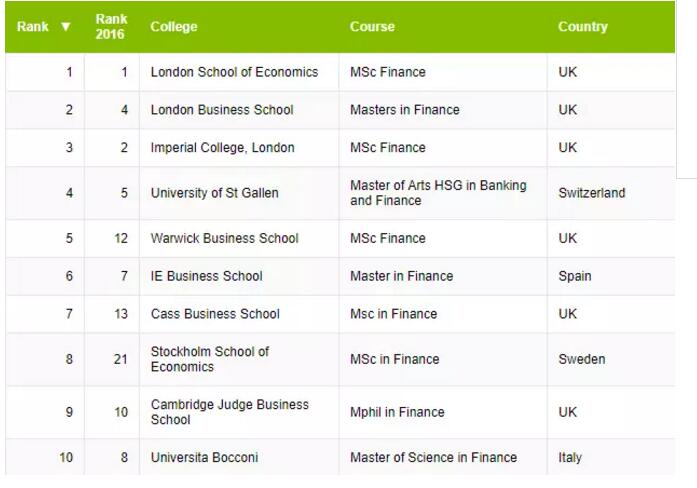Click Master of Arts HSG course cell

(438, 193)
